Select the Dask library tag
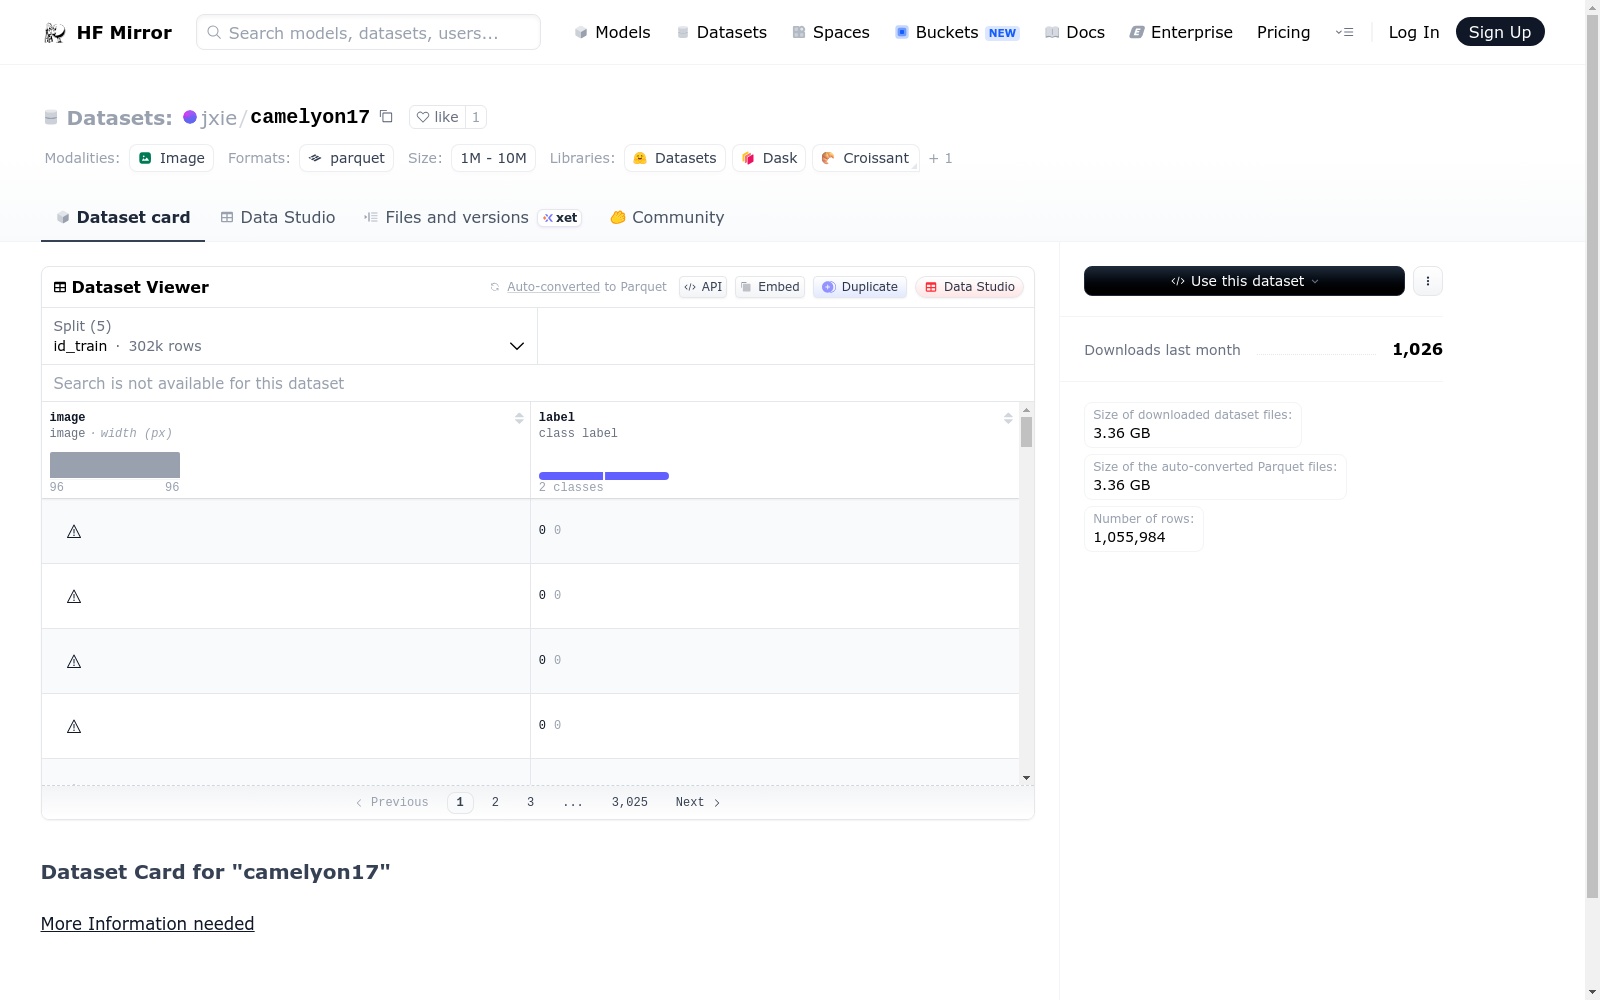 click(x=769, y=158)
